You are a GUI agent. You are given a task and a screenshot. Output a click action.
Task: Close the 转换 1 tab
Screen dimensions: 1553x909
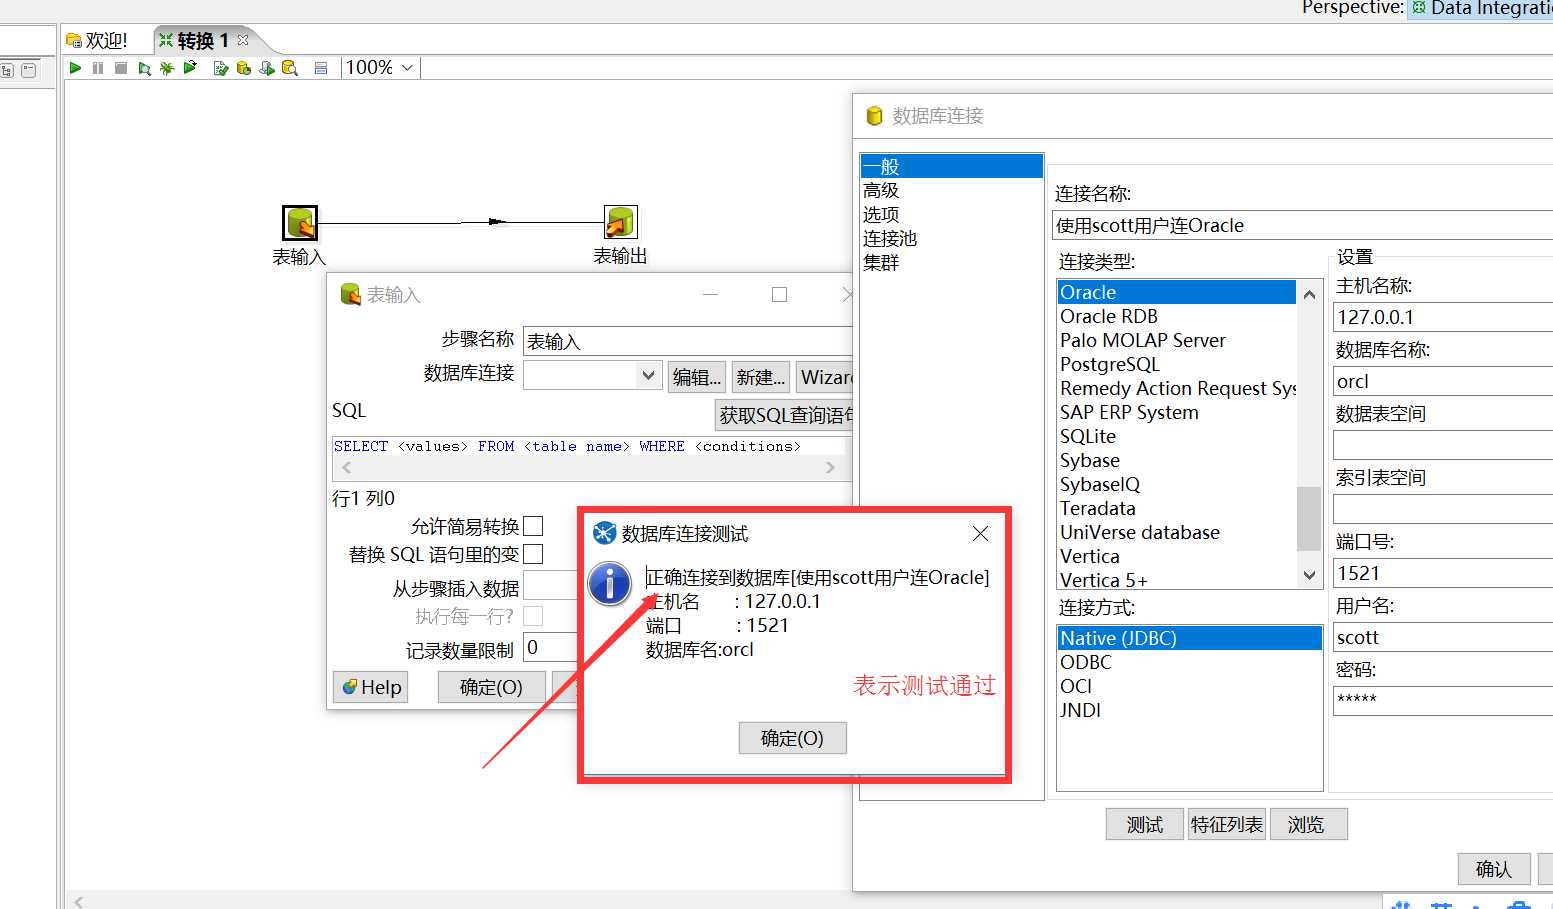coord(243,40)
